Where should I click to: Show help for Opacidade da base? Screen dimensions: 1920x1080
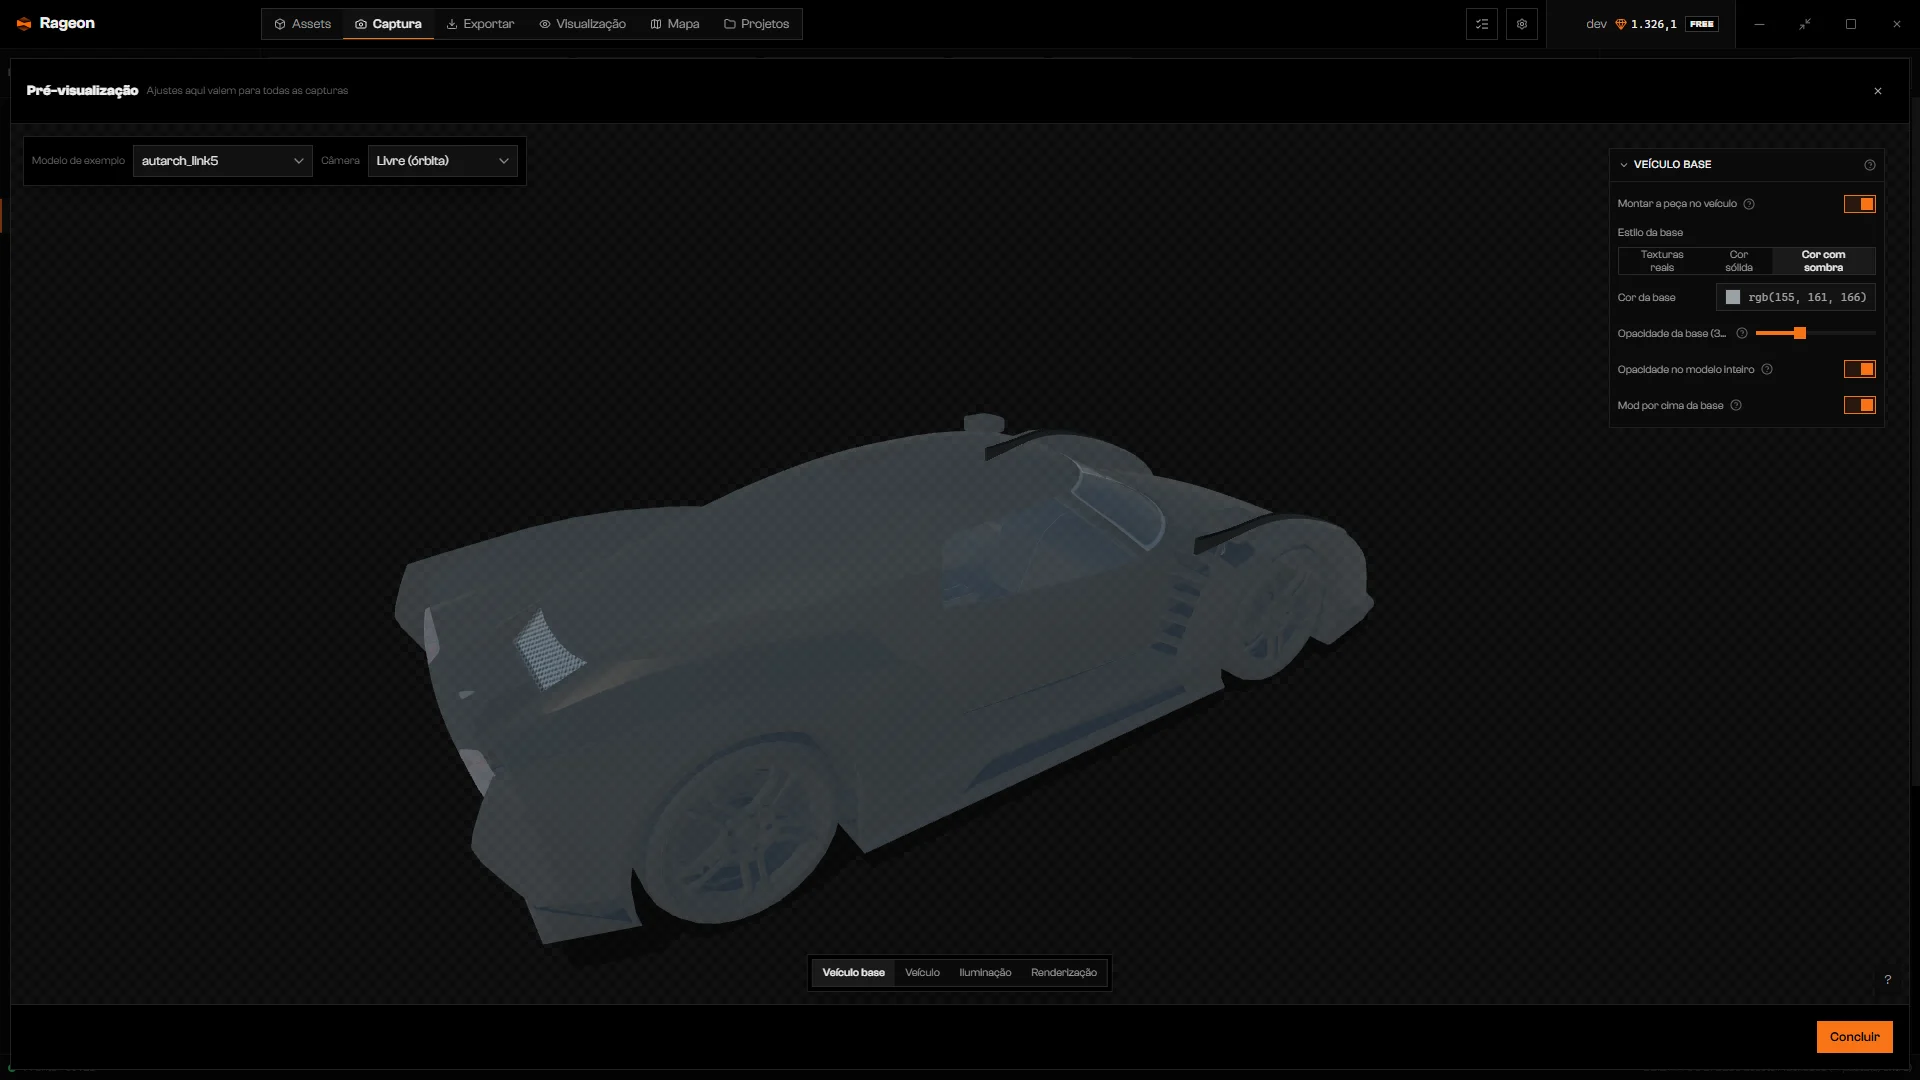click(1742, 333)
